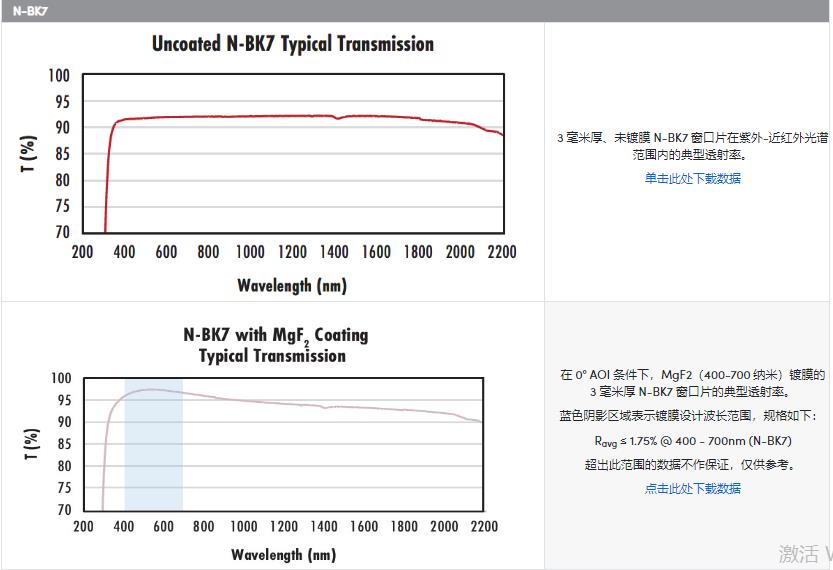
Task: Click the '蓝色阴影区域' explanation text
Action: 692,416
